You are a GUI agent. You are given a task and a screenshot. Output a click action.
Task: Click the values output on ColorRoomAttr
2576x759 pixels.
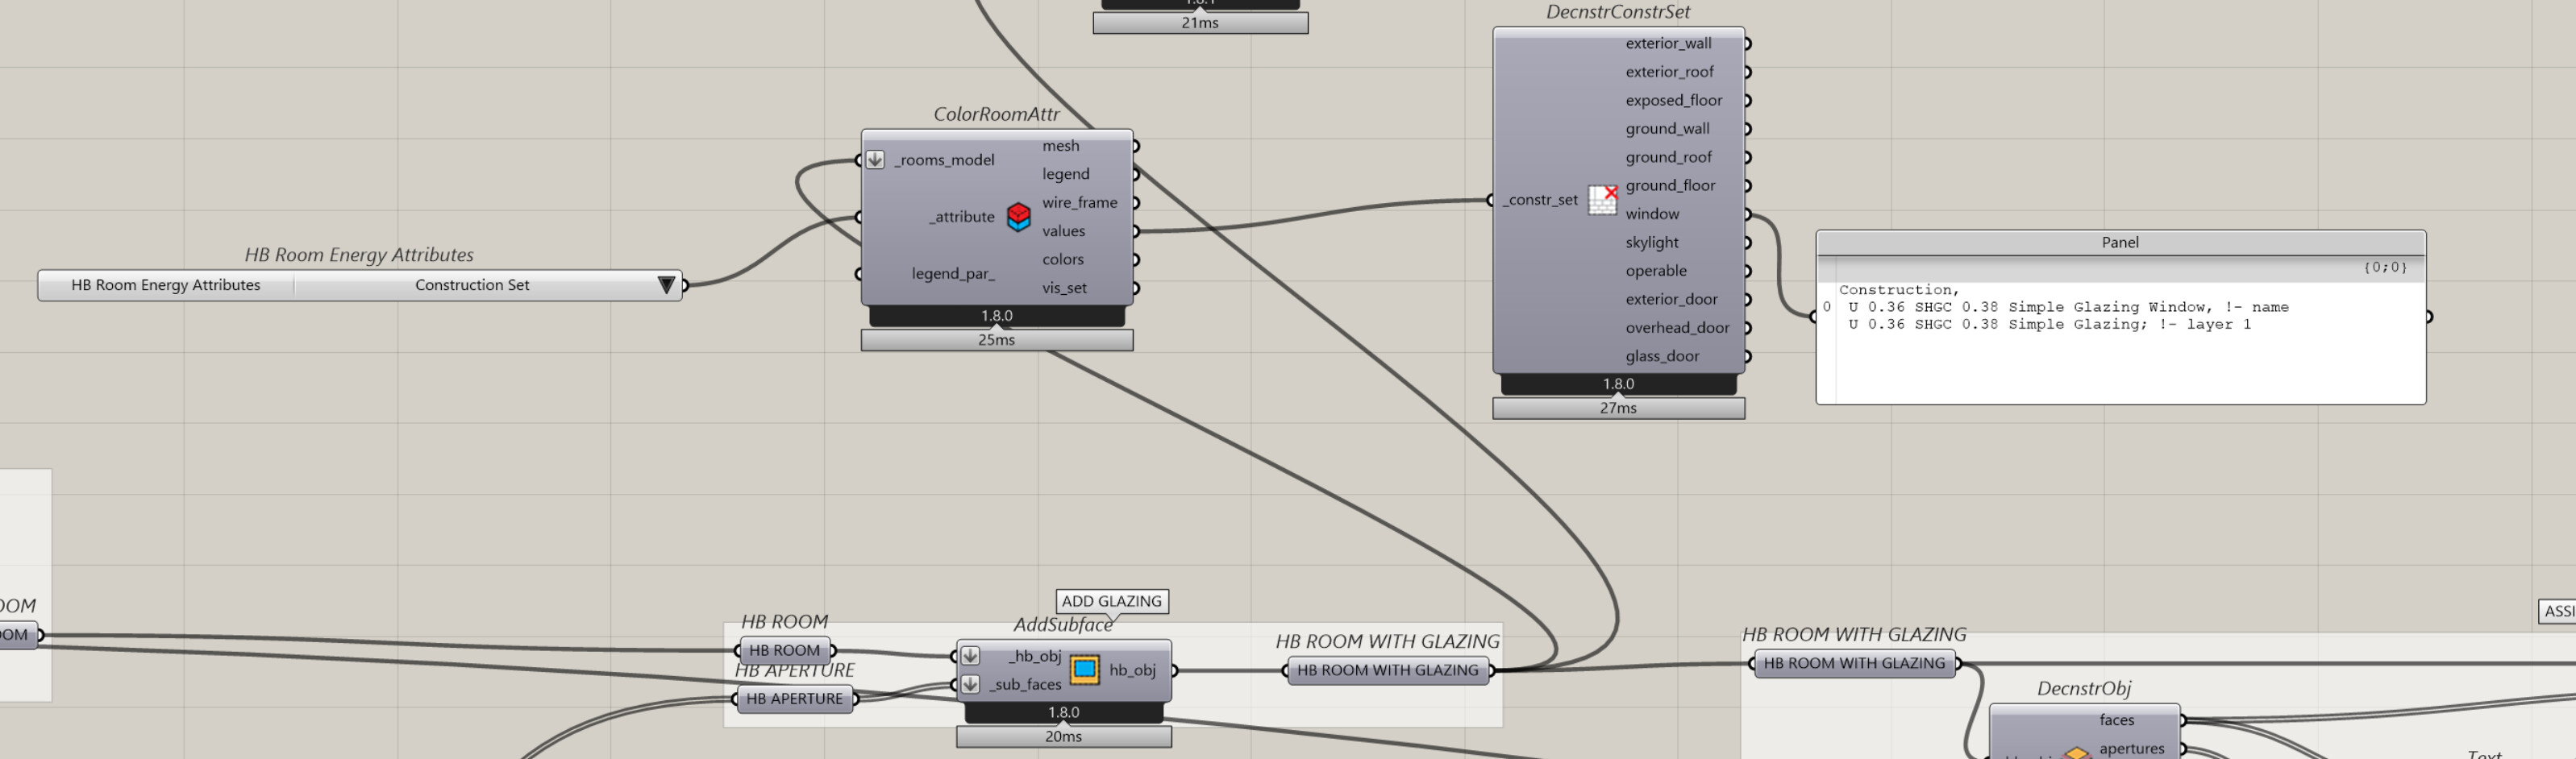point(1063,231)
